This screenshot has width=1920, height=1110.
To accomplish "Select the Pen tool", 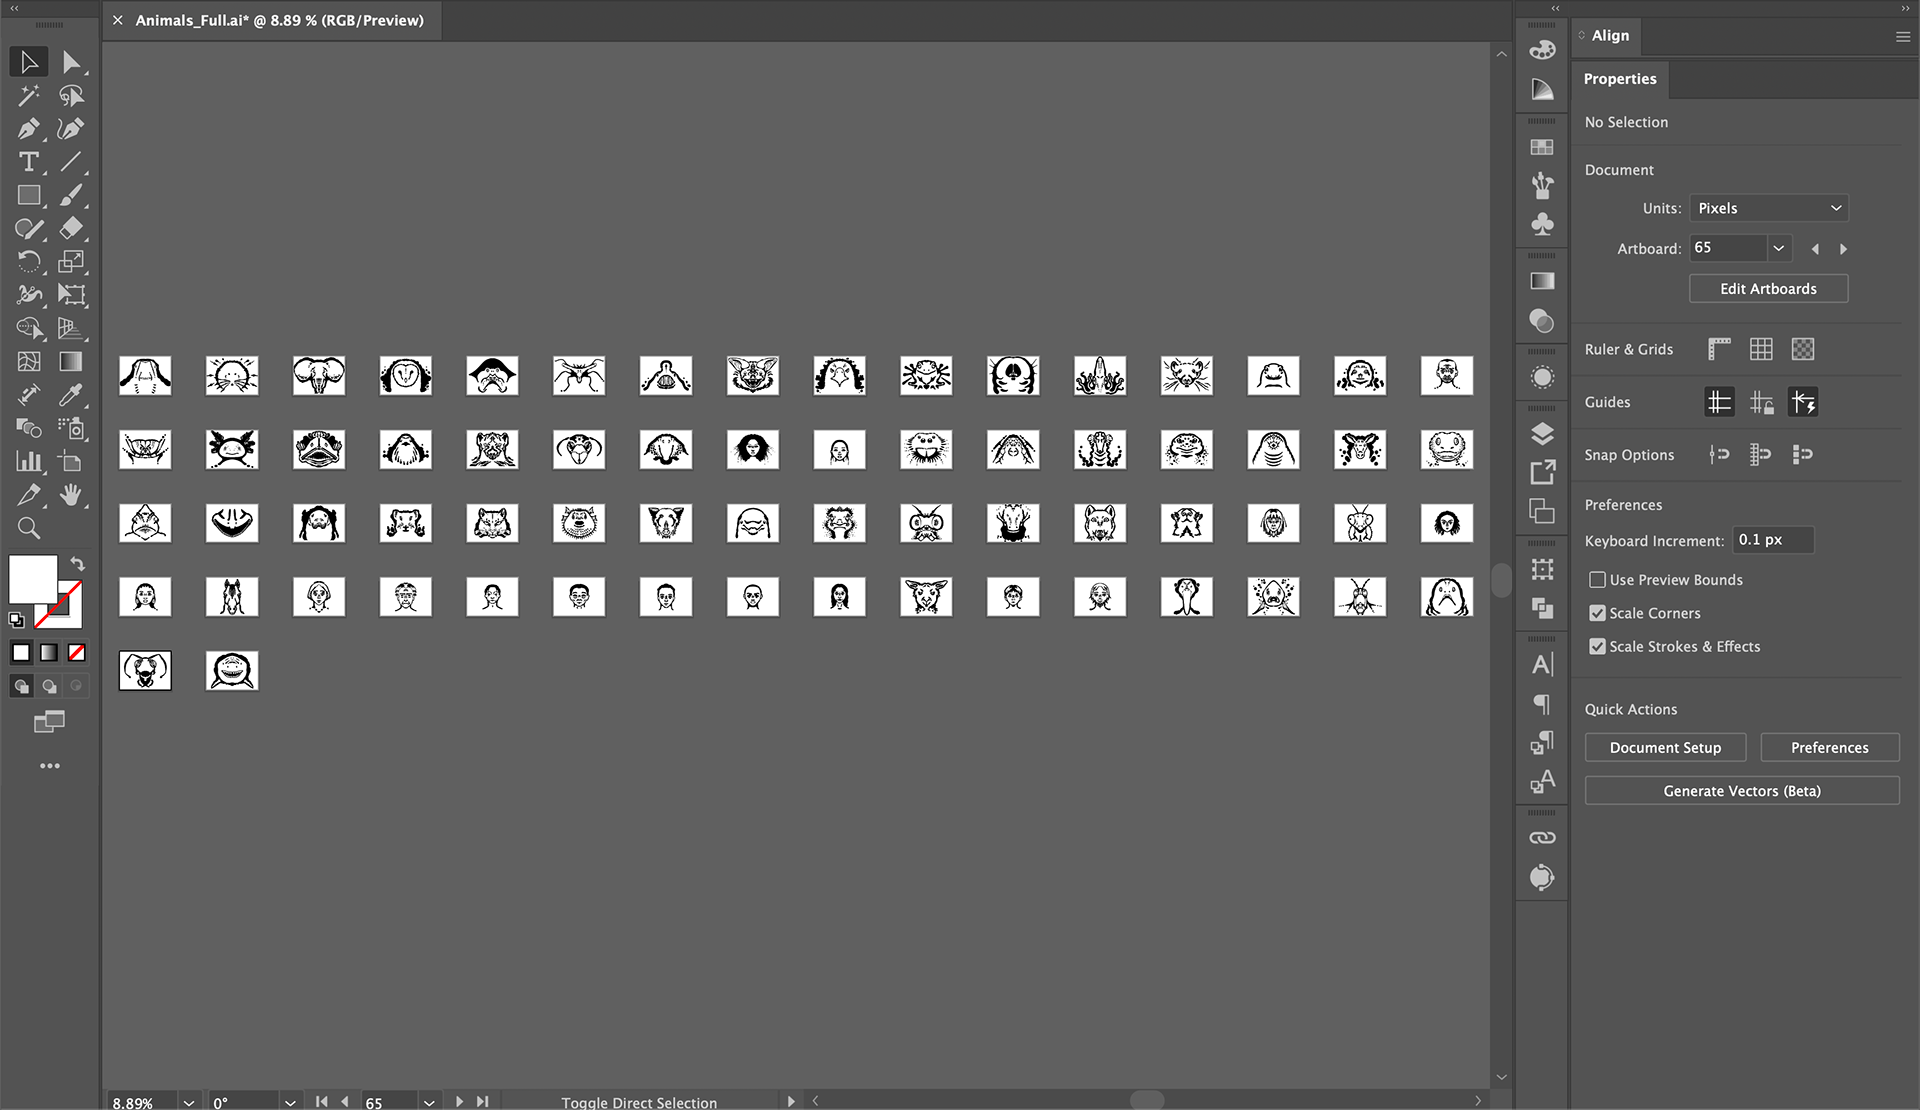I will pyautogui.click(x=28, y=129).
